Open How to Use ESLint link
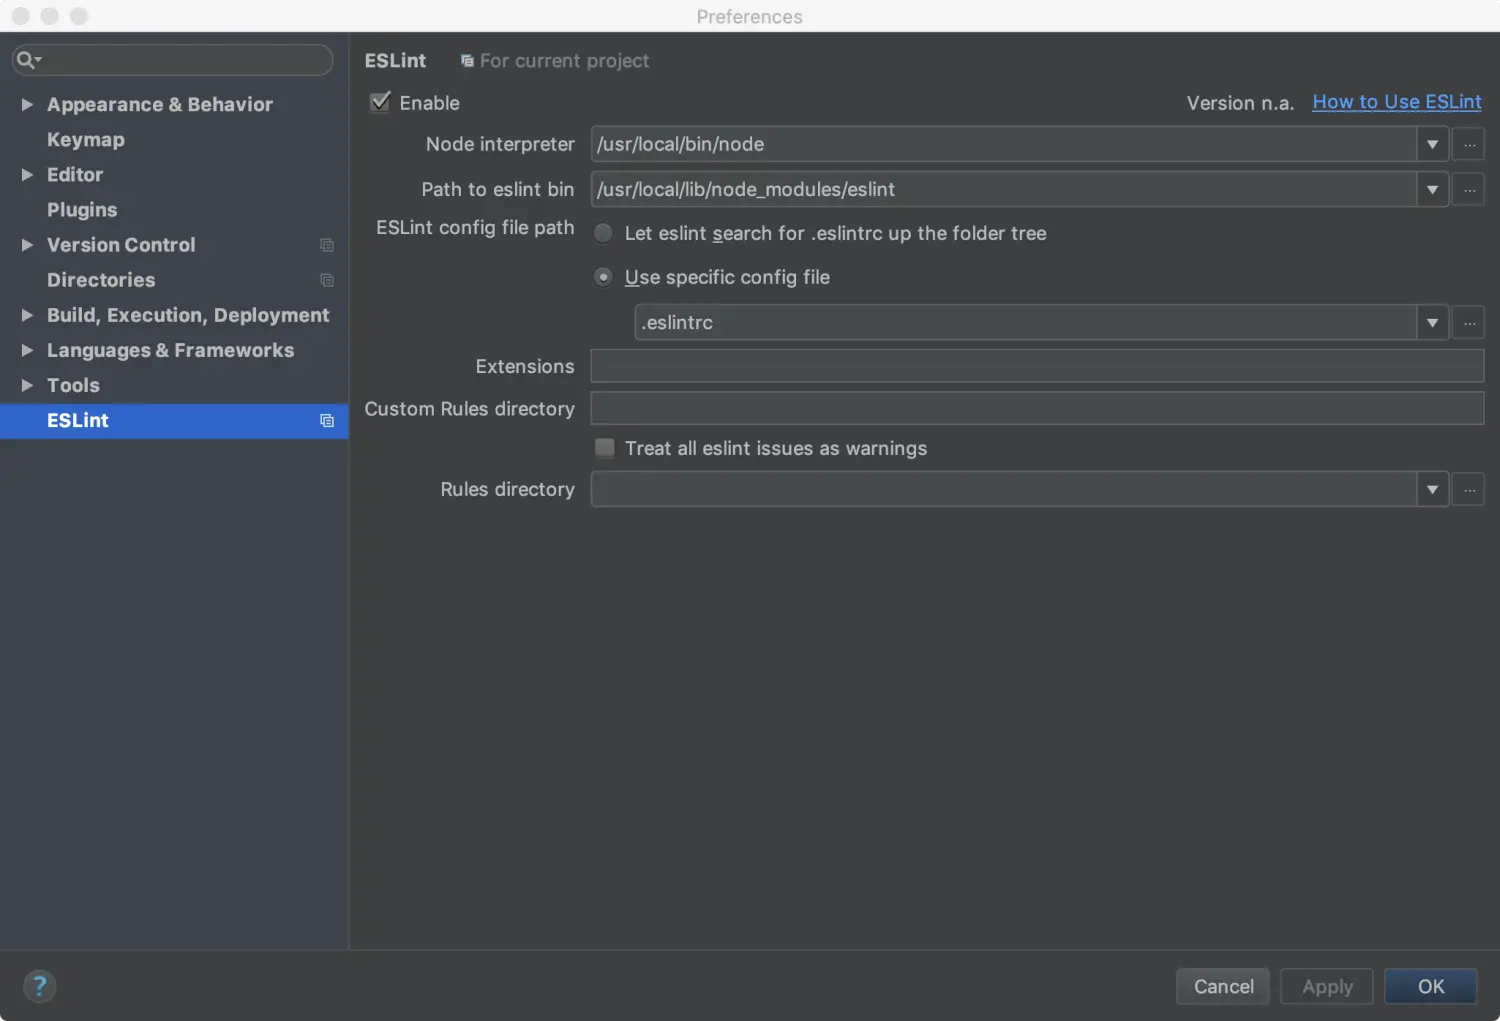This screenshot has width=1500, height=1021. (x=1397, y=102)
